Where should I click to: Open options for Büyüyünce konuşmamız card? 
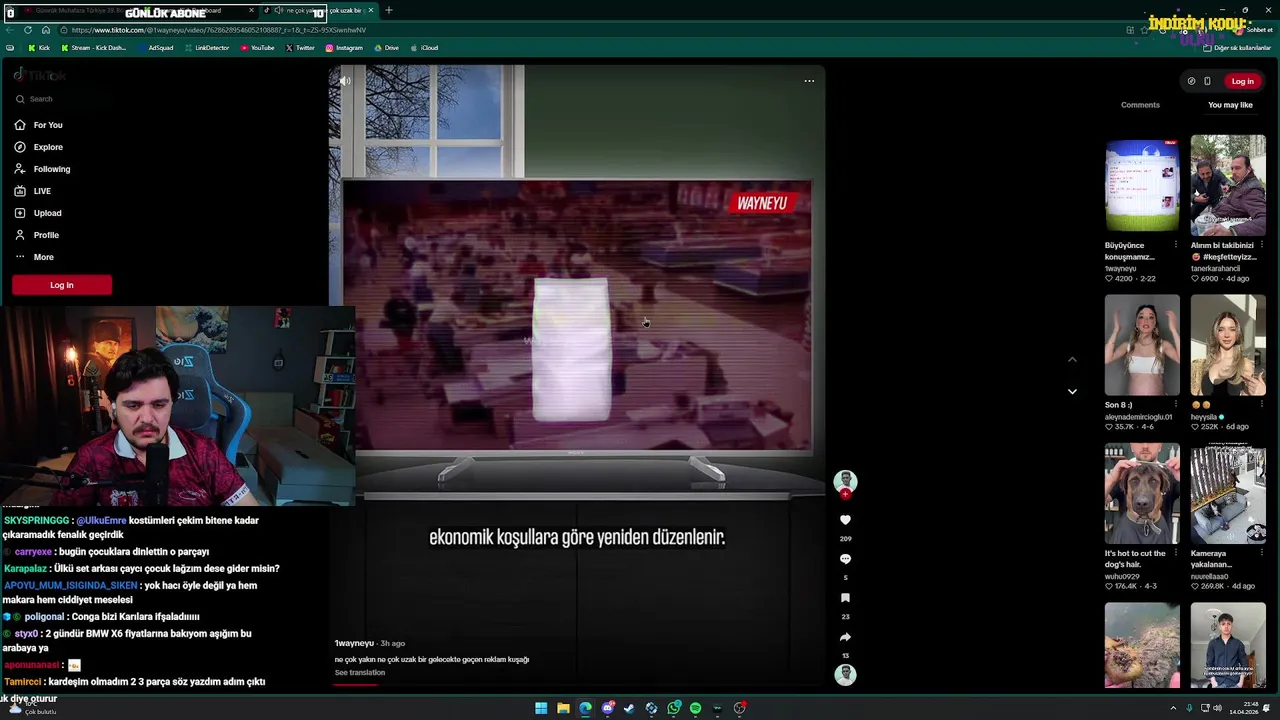click(1175, 245)
